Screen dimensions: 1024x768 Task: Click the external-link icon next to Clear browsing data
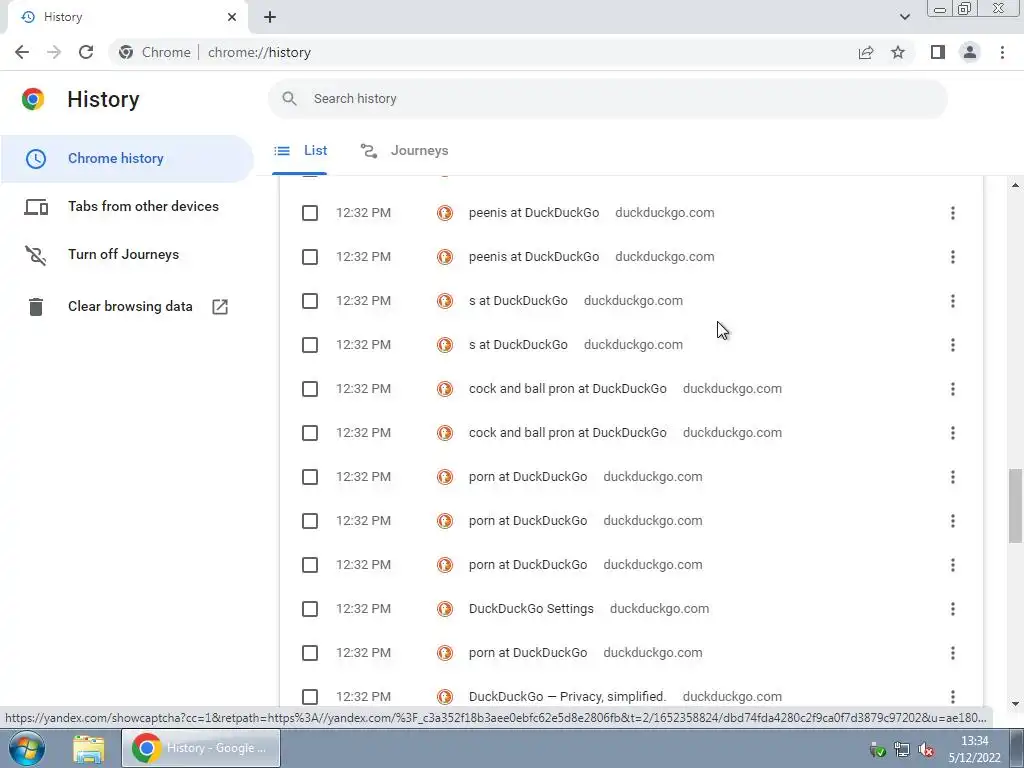220,306
